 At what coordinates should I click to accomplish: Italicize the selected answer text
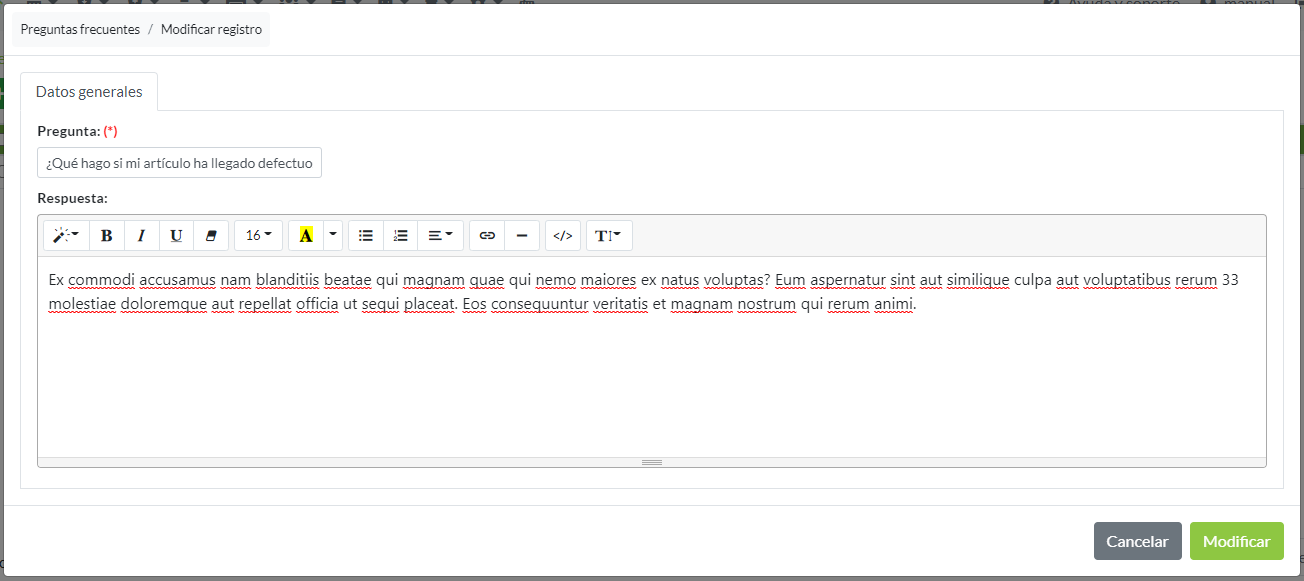(141, 235)
